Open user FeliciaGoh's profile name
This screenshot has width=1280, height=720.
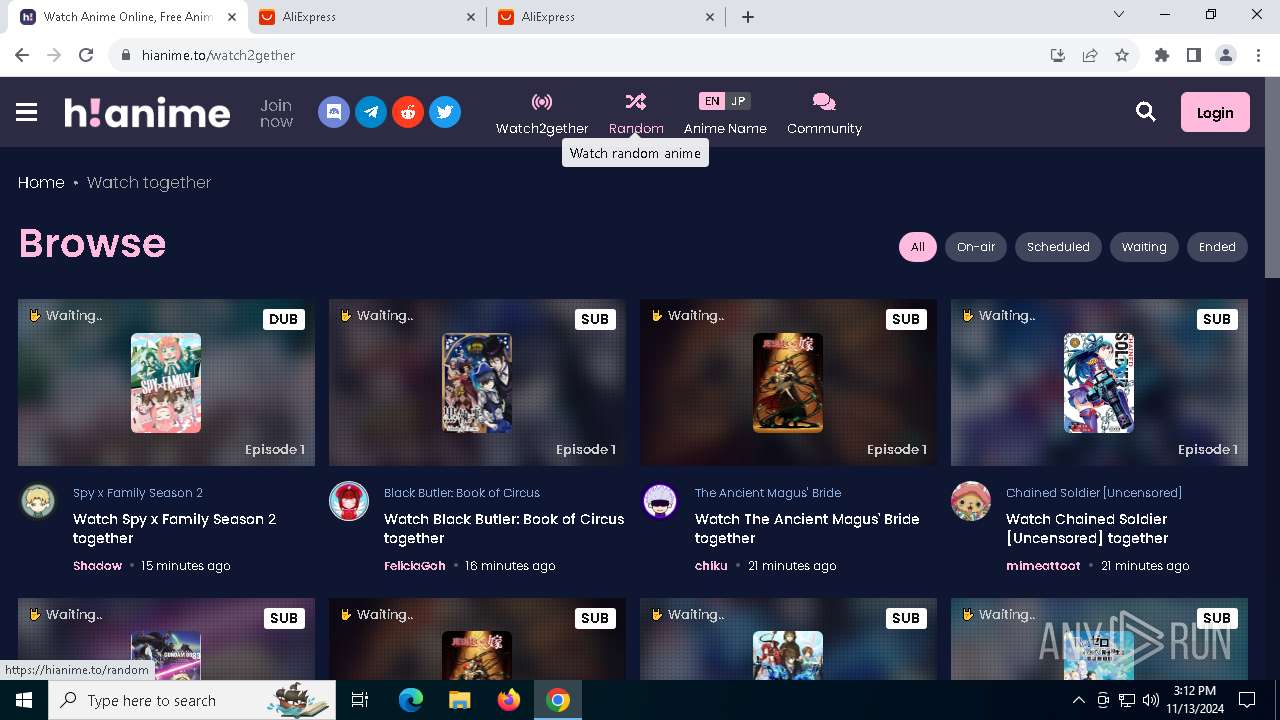[x=415, y=566]
